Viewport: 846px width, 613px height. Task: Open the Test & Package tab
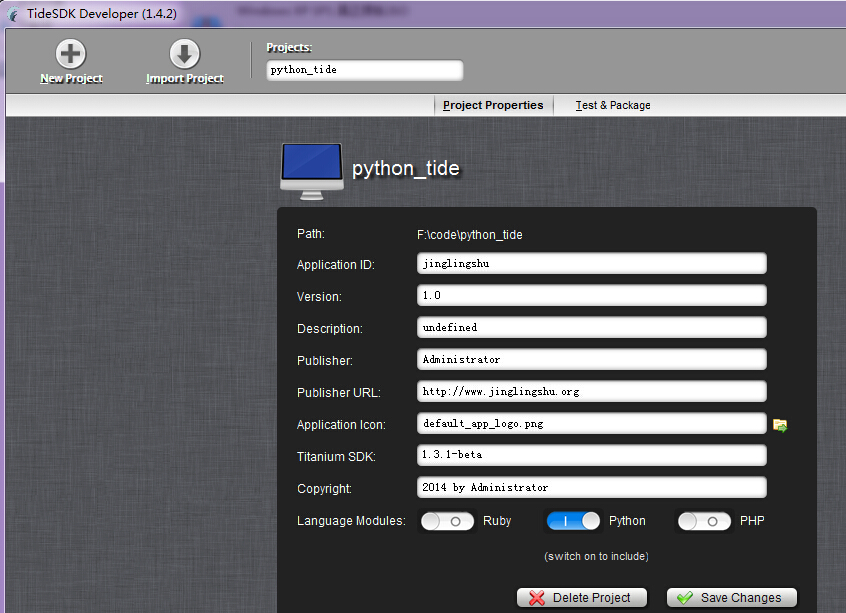(613, 105)
